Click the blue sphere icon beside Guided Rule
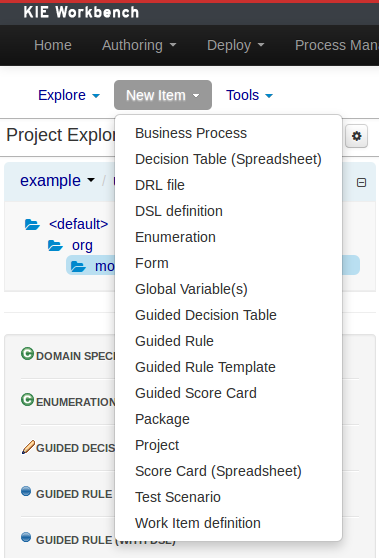Screen dimensions: 379x558 tap(26, 491)
